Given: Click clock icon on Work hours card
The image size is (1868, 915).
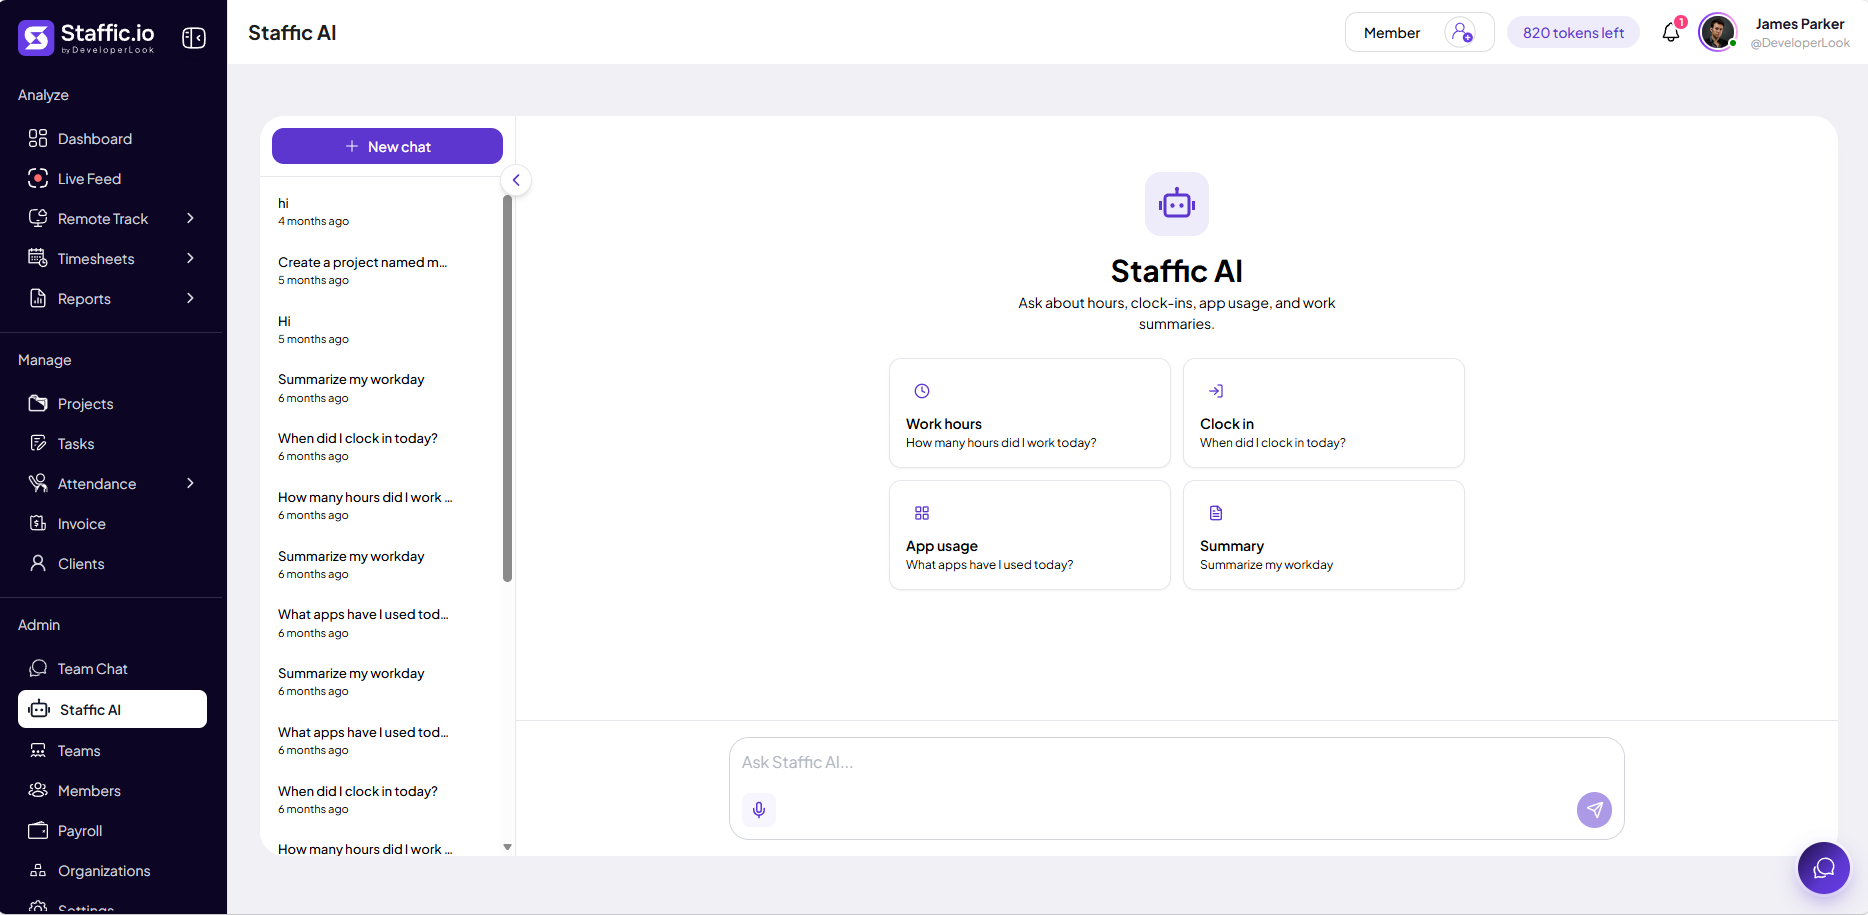Looking at the screenshot, I should [922, 391].
